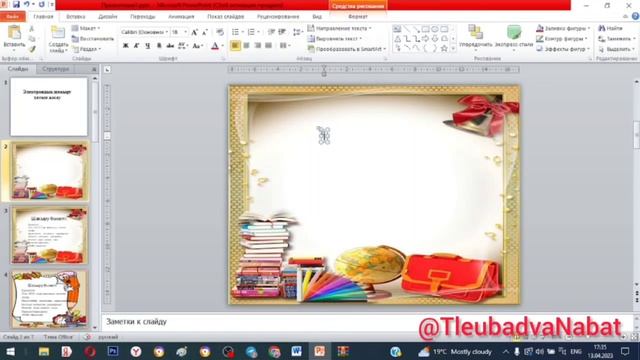
Task: Click Преобразовать в SmartArt button
Action: coord(347,49)
